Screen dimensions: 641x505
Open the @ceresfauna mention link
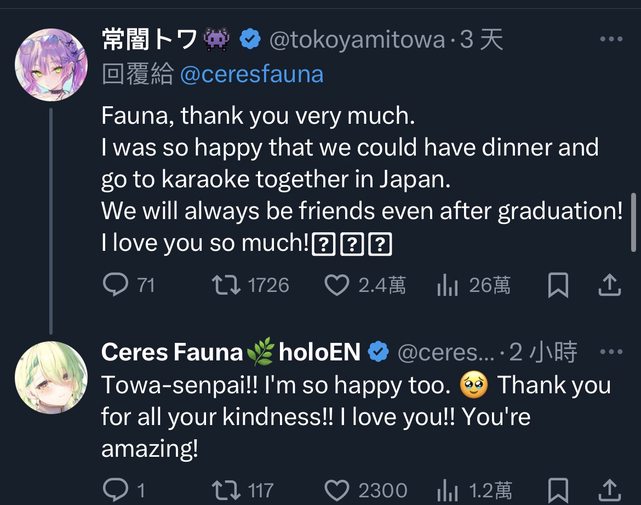click(251, 75)
